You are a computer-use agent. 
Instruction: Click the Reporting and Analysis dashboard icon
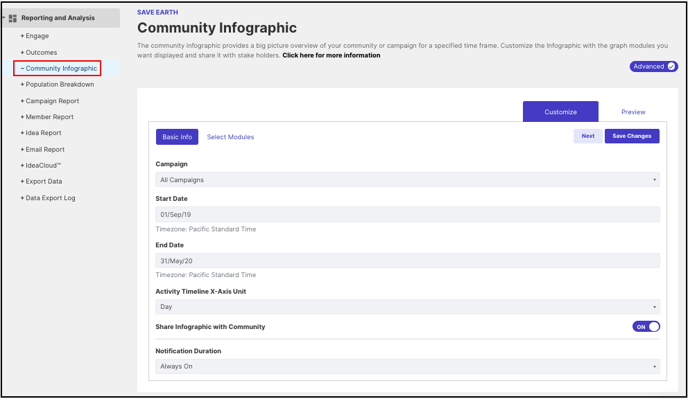[12, 18]
